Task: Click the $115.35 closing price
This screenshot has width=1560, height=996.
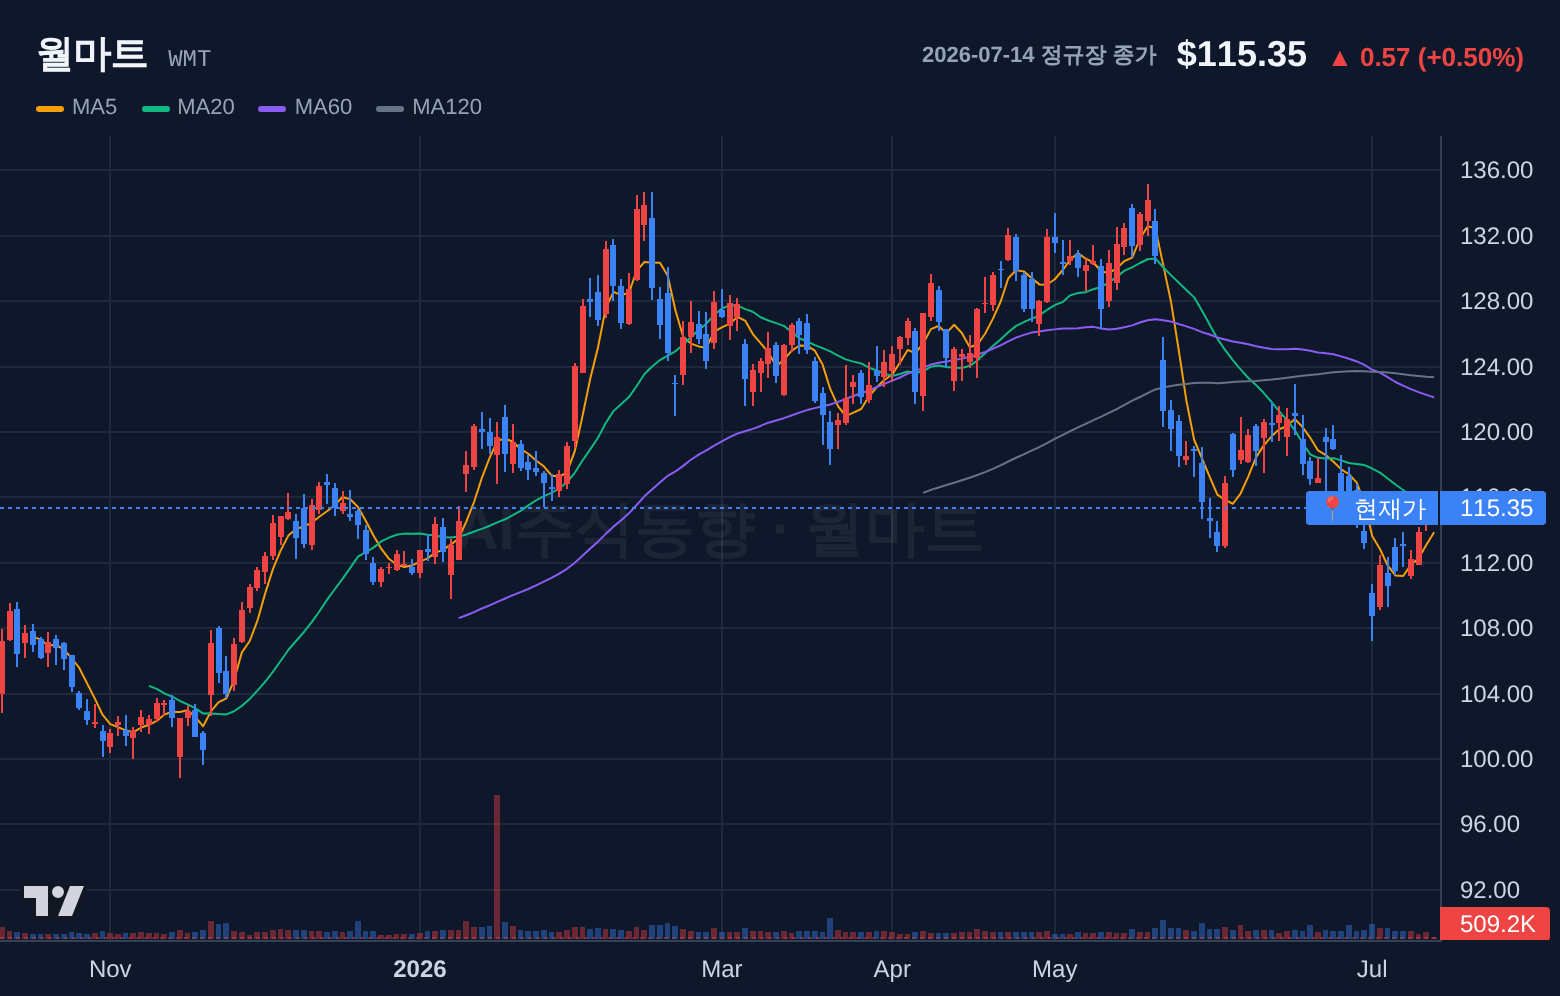Action: coord(1241,55)
